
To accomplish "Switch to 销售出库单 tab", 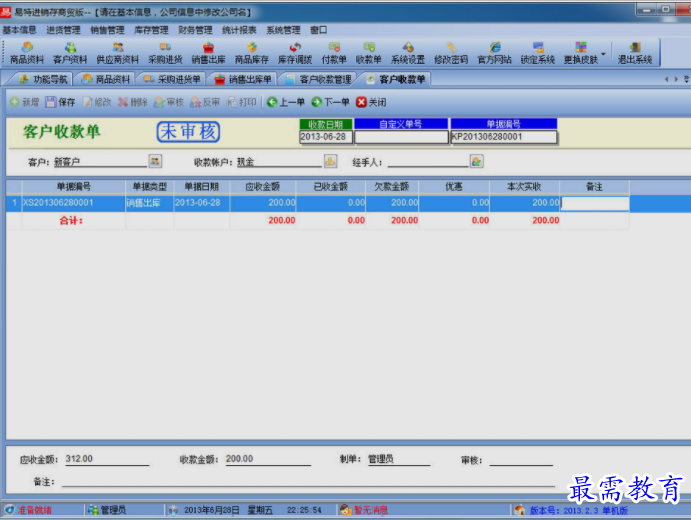I will tap(243, 79).
